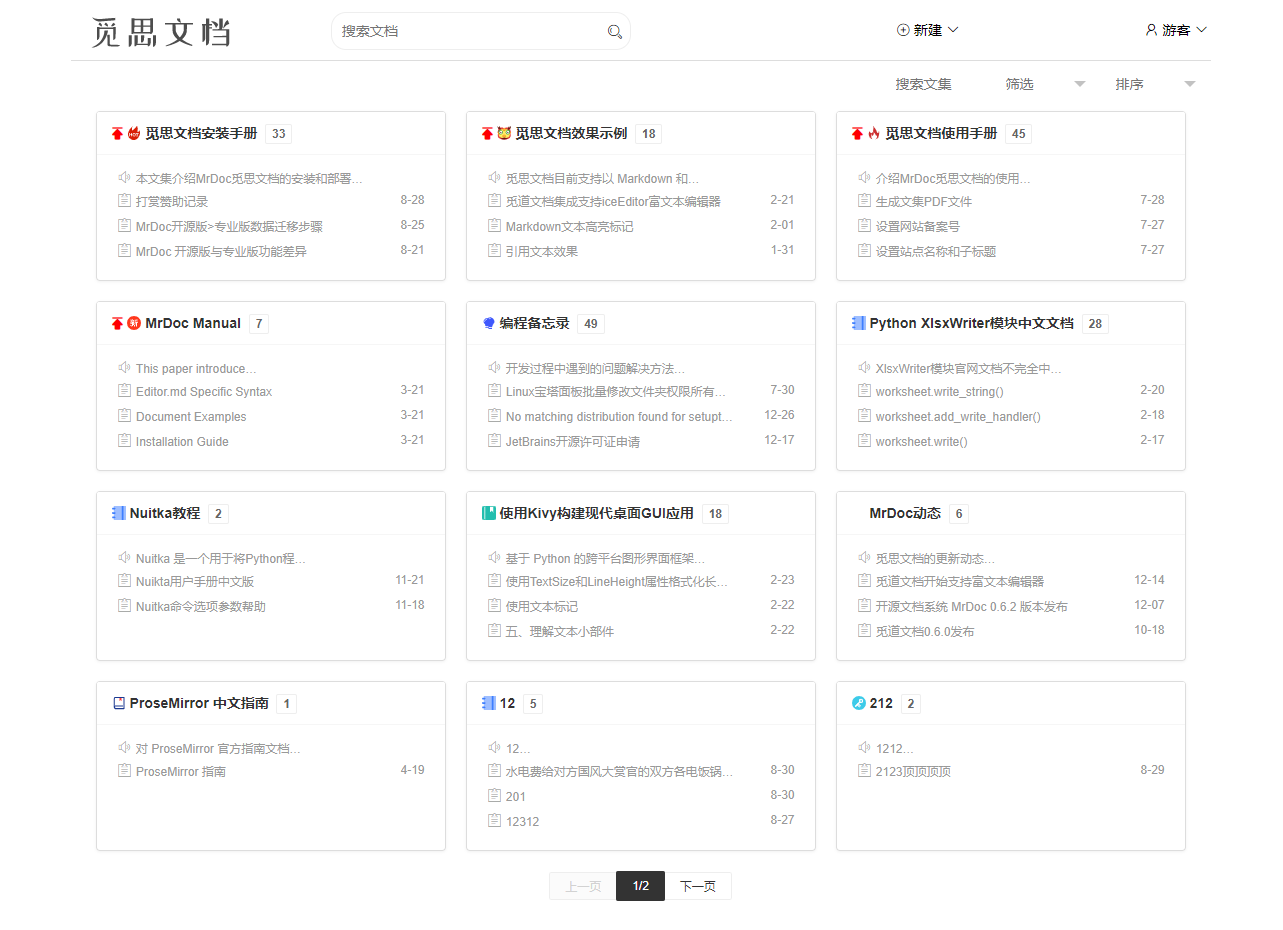Click the notebook icon beside Python XlsxWriter
Screen dimensions: 1283x930
click(858, 323)
